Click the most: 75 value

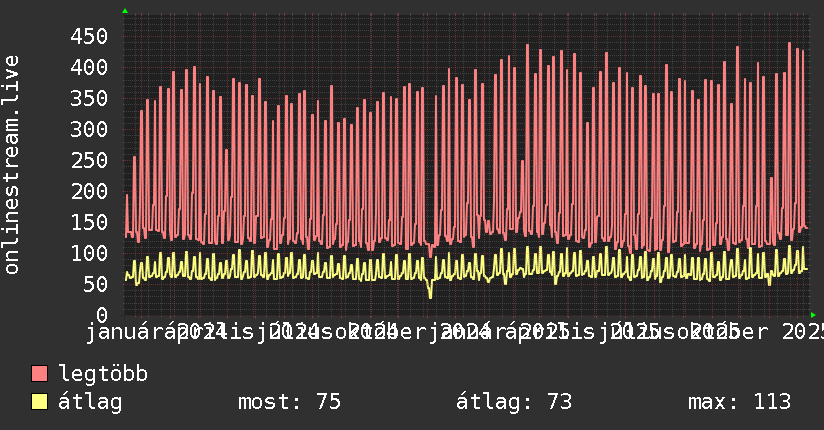point(290,402)
